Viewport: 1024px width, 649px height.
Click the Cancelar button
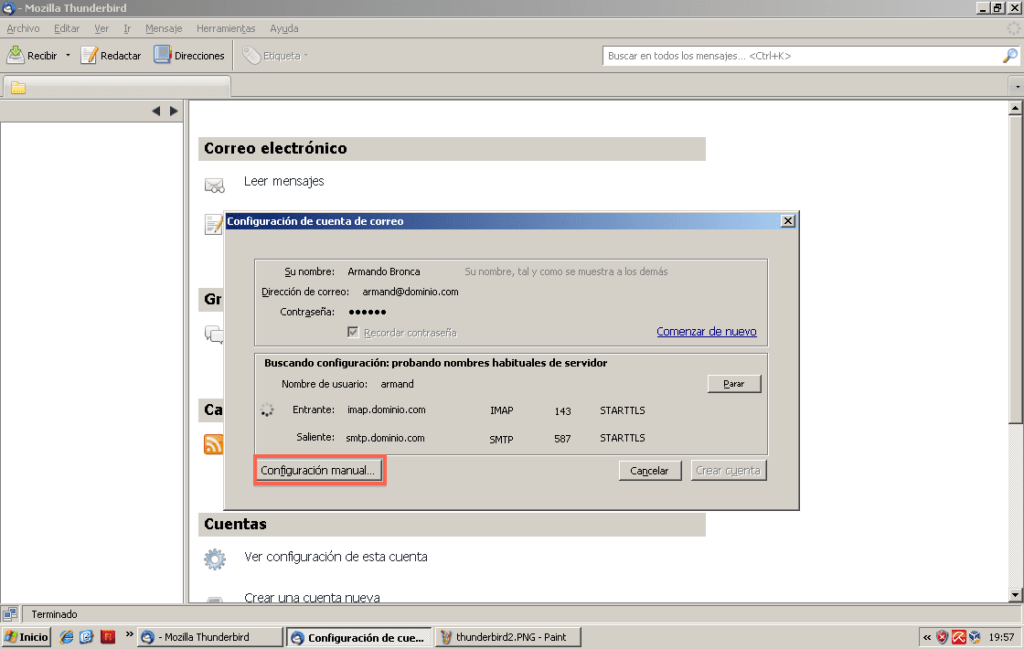point(649,470)
